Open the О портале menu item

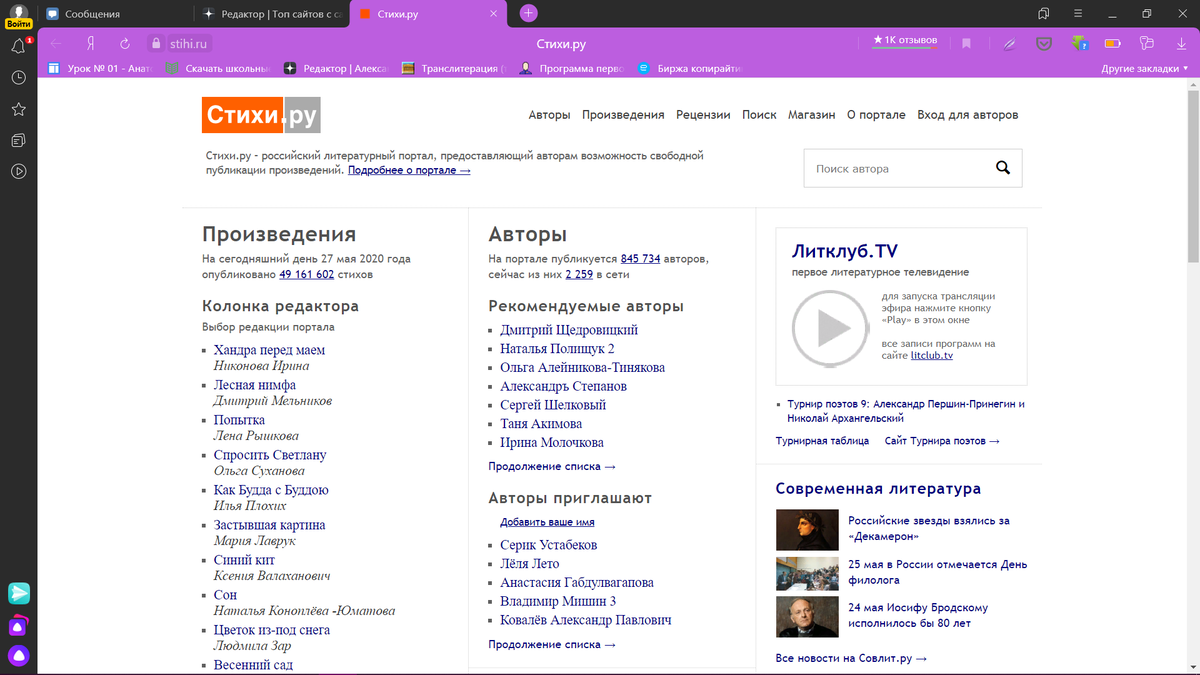(876, 115)
